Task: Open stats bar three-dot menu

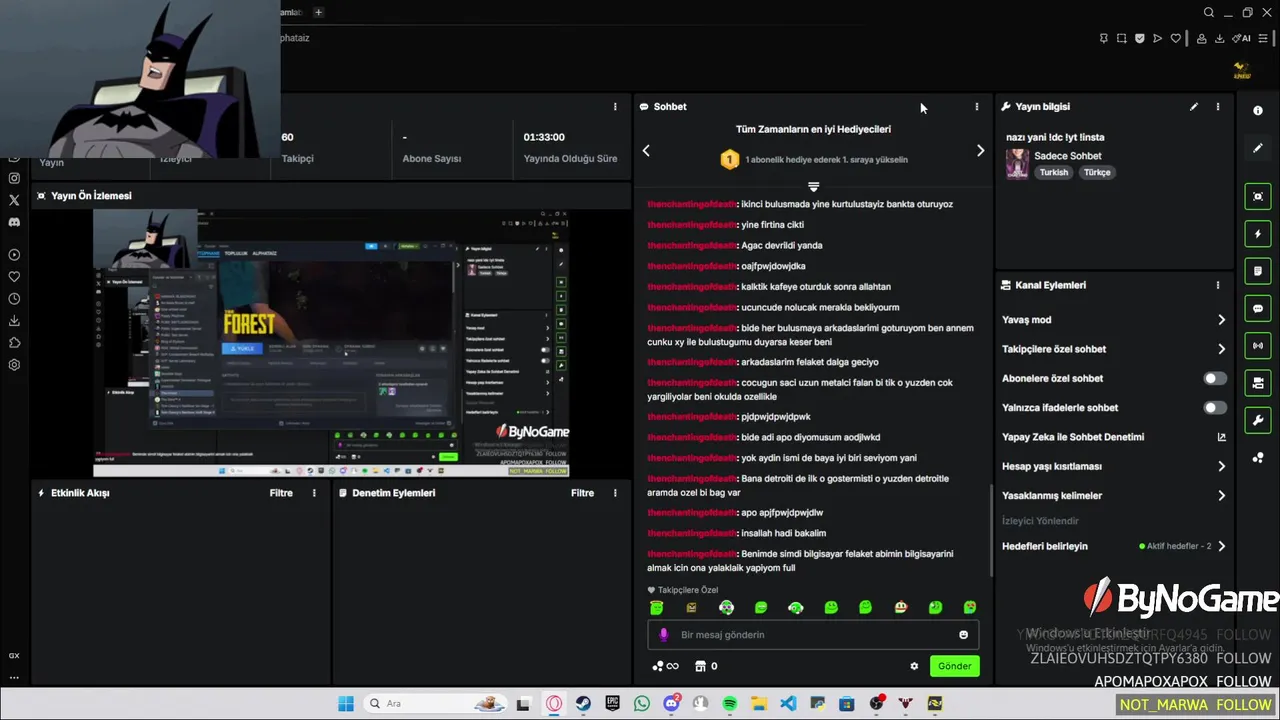Action: pyautogui.click(x=615, y=106)
